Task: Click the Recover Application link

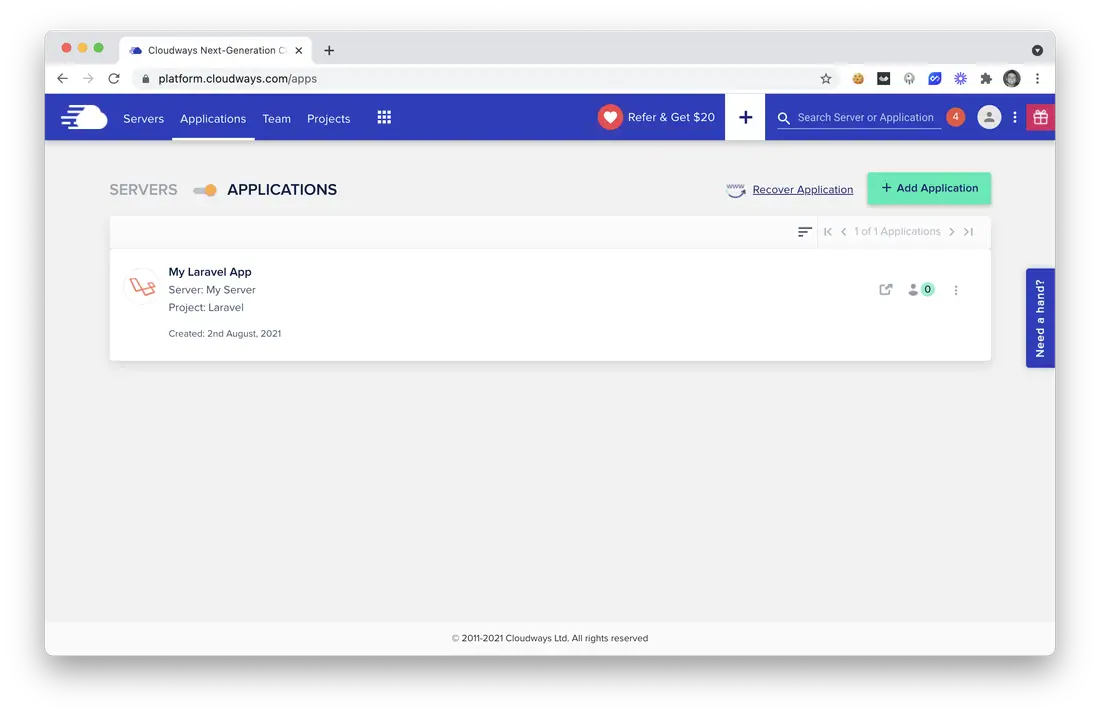Action: point(803,189)
